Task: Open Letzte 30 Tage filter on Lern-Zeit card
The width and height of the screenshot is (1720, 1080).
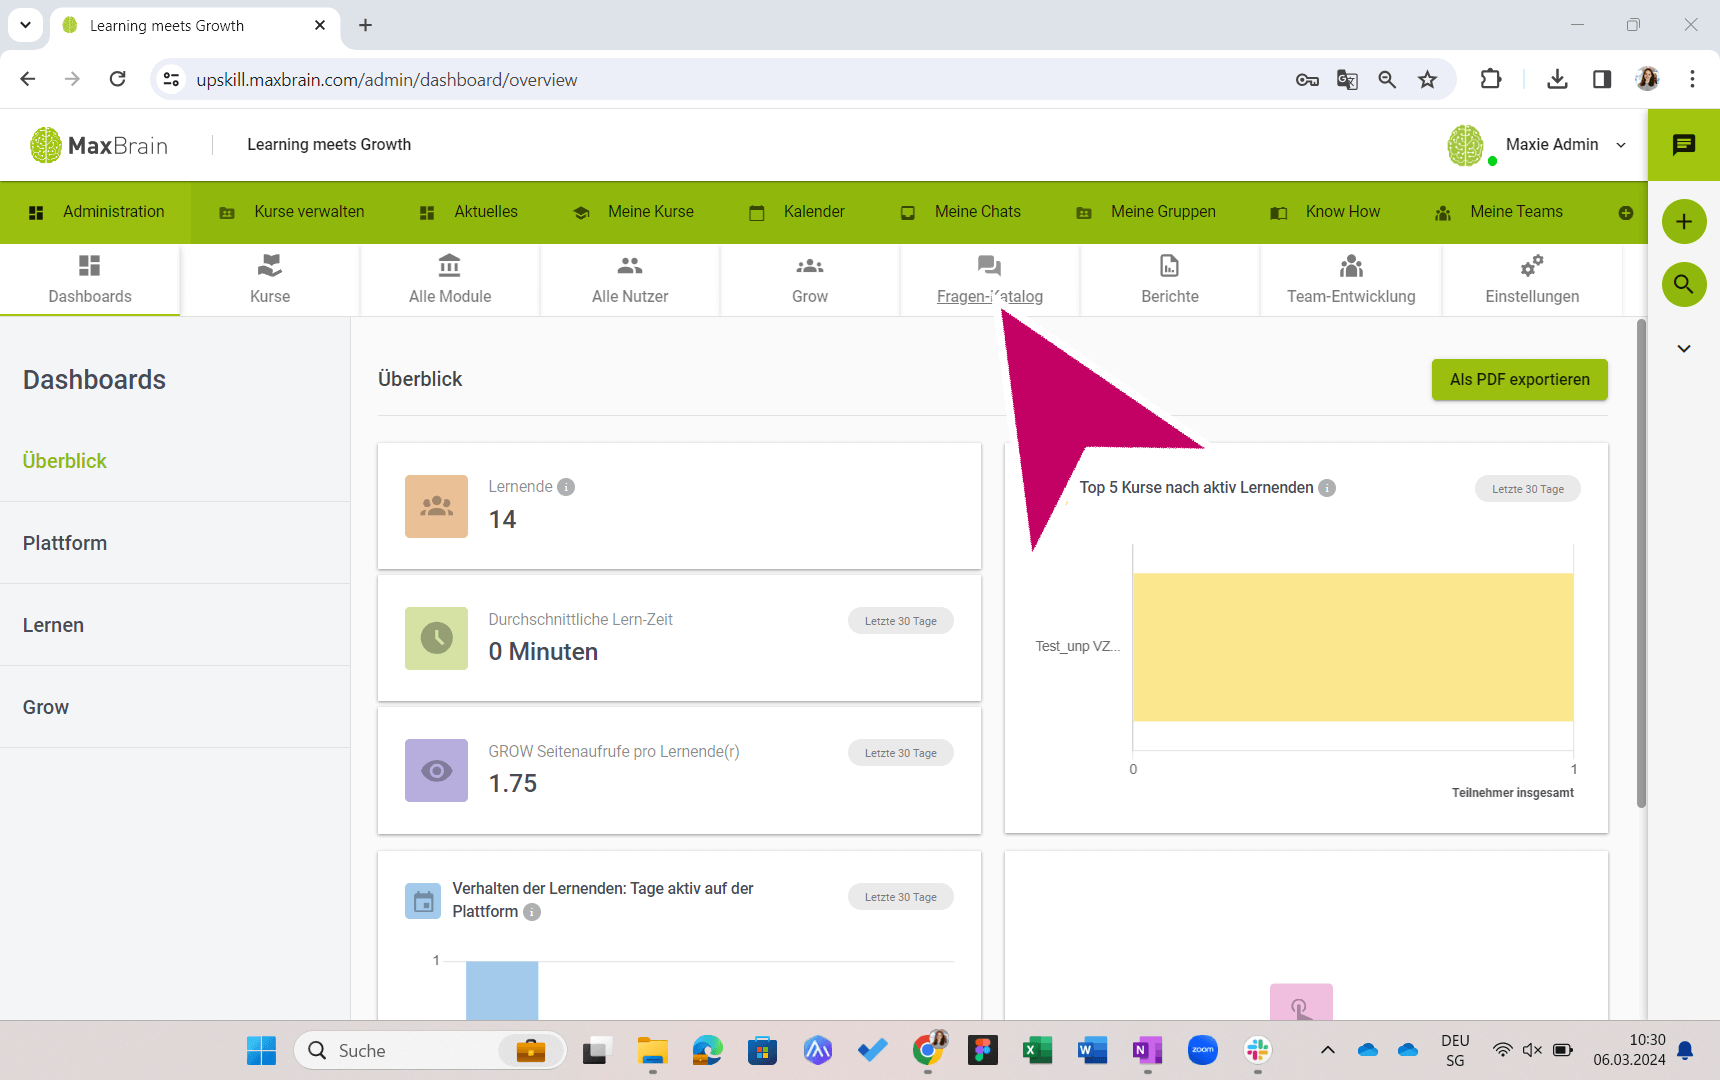Action: [x=901, y=621]
